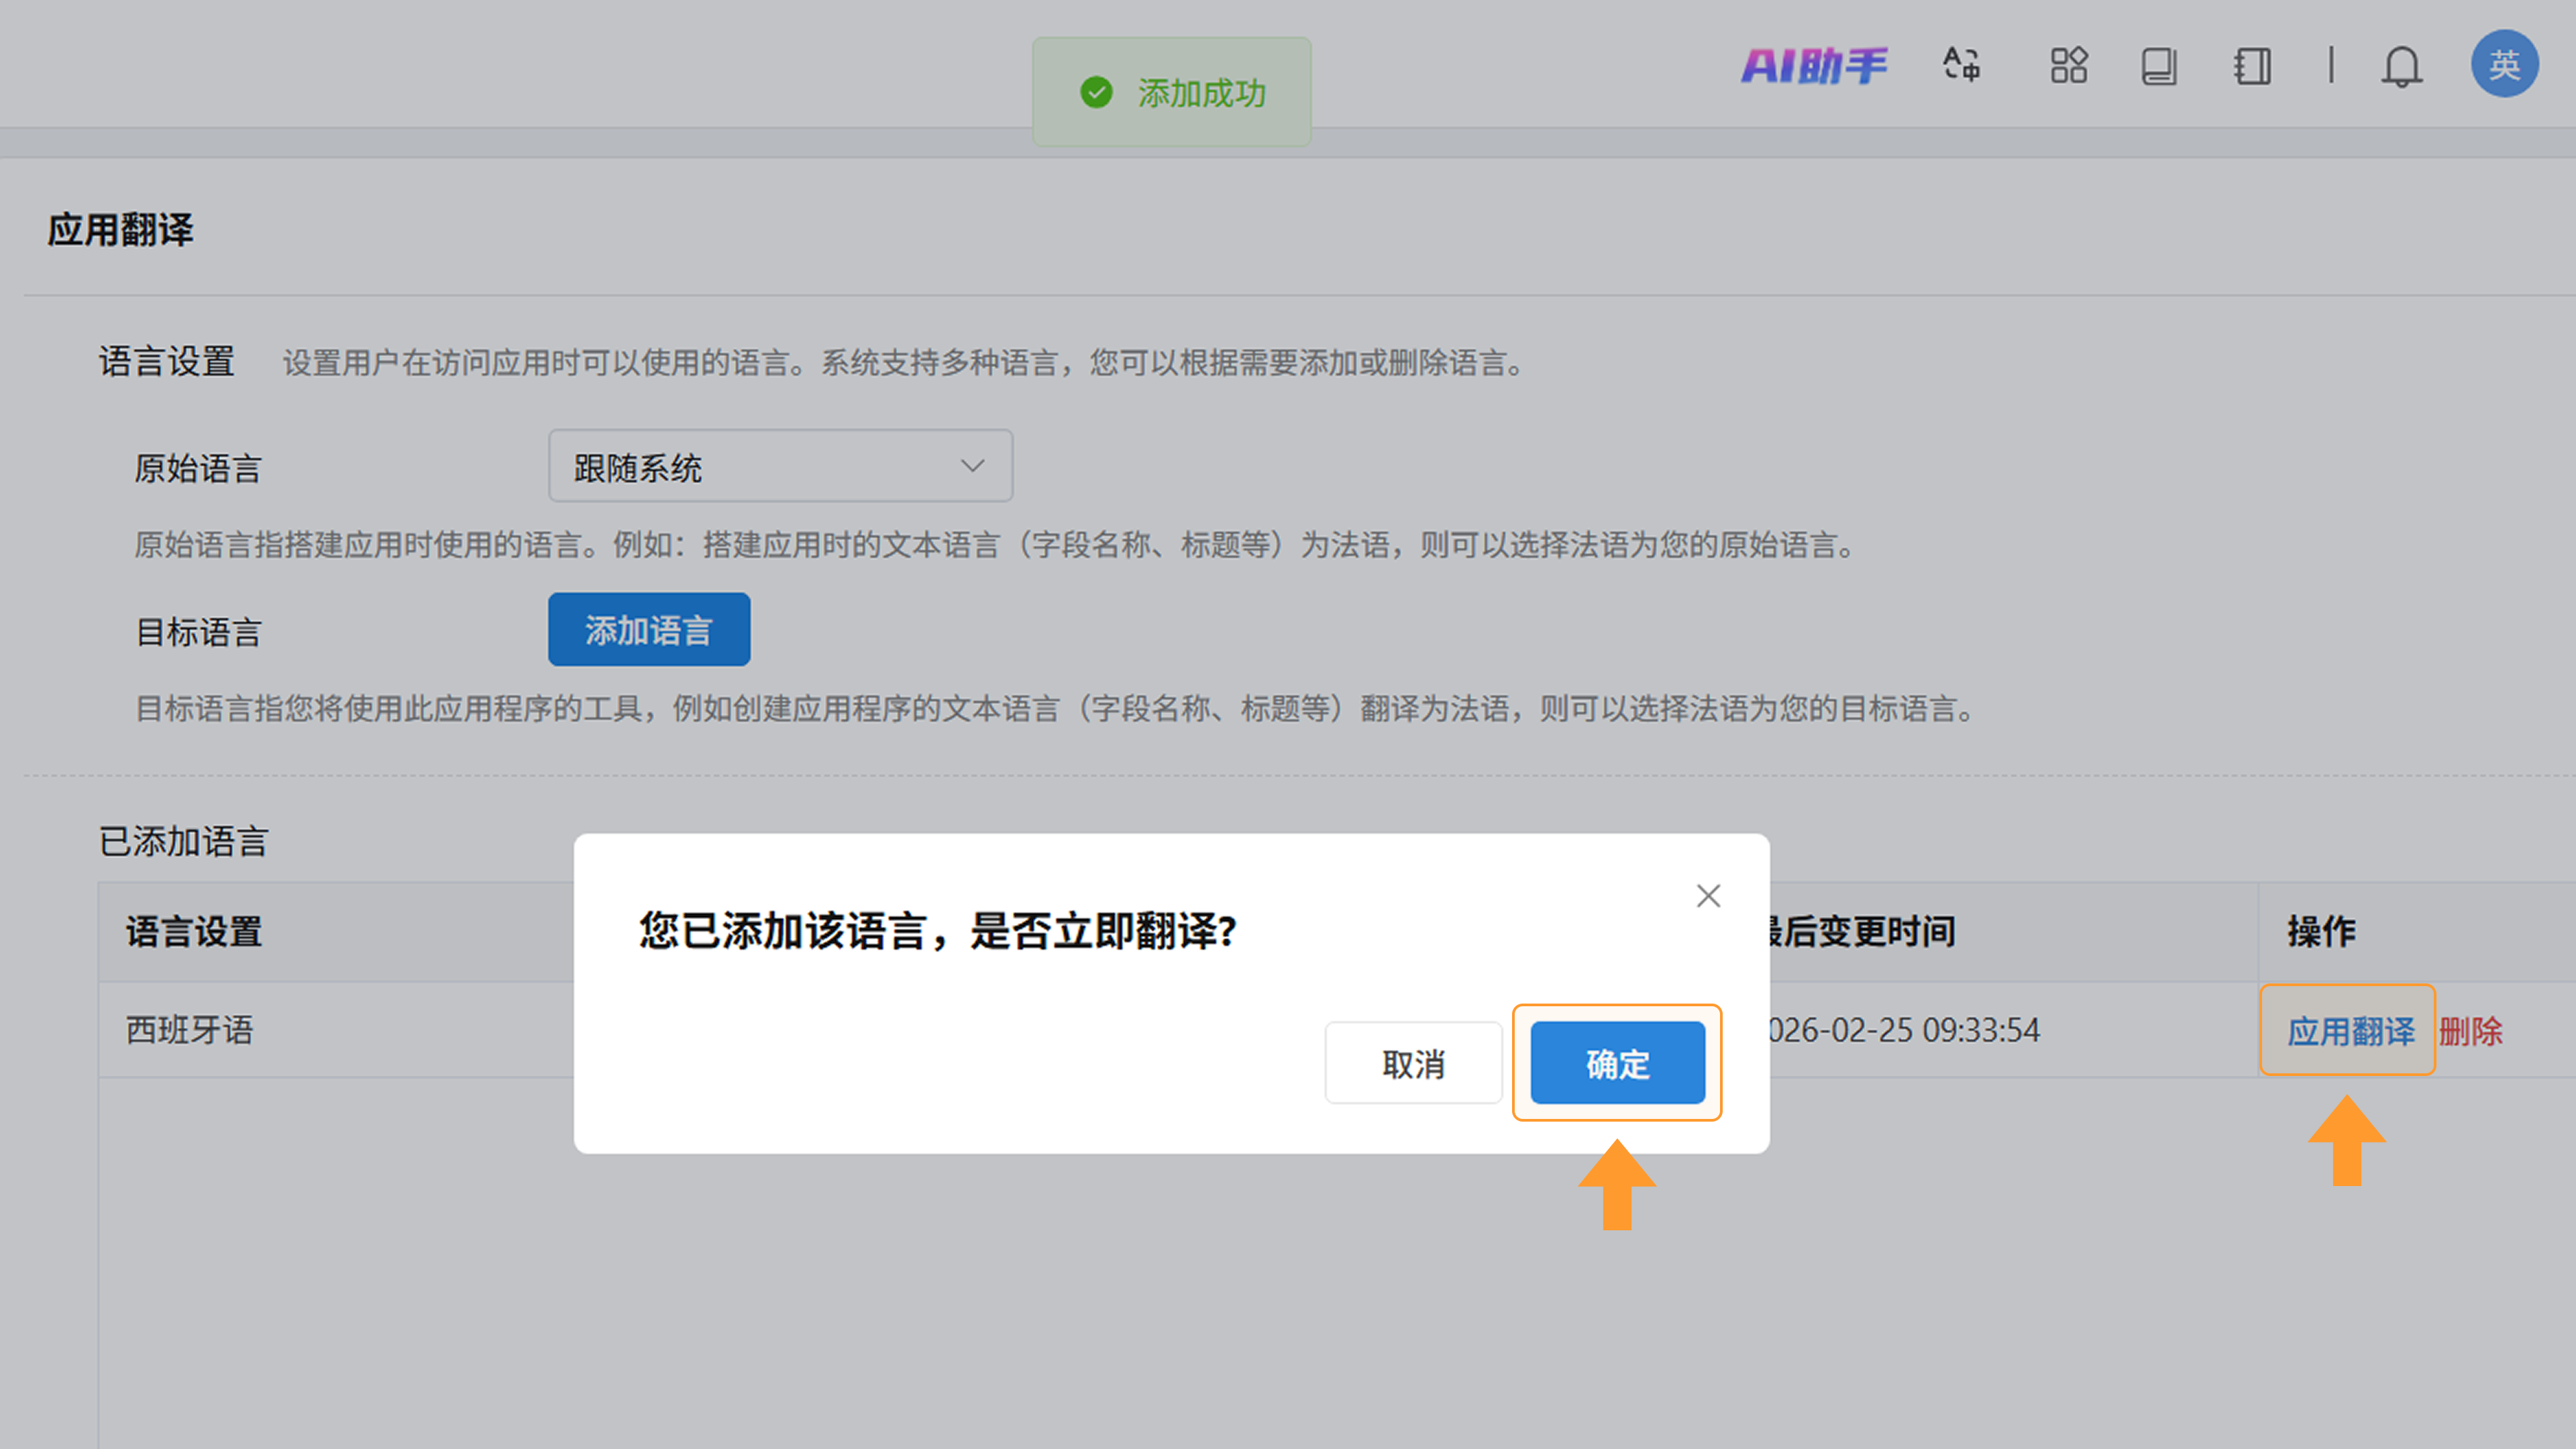Screen dimensions: 2576x1449
Task: Click the 操作 column header
Action: point(2321,932)
